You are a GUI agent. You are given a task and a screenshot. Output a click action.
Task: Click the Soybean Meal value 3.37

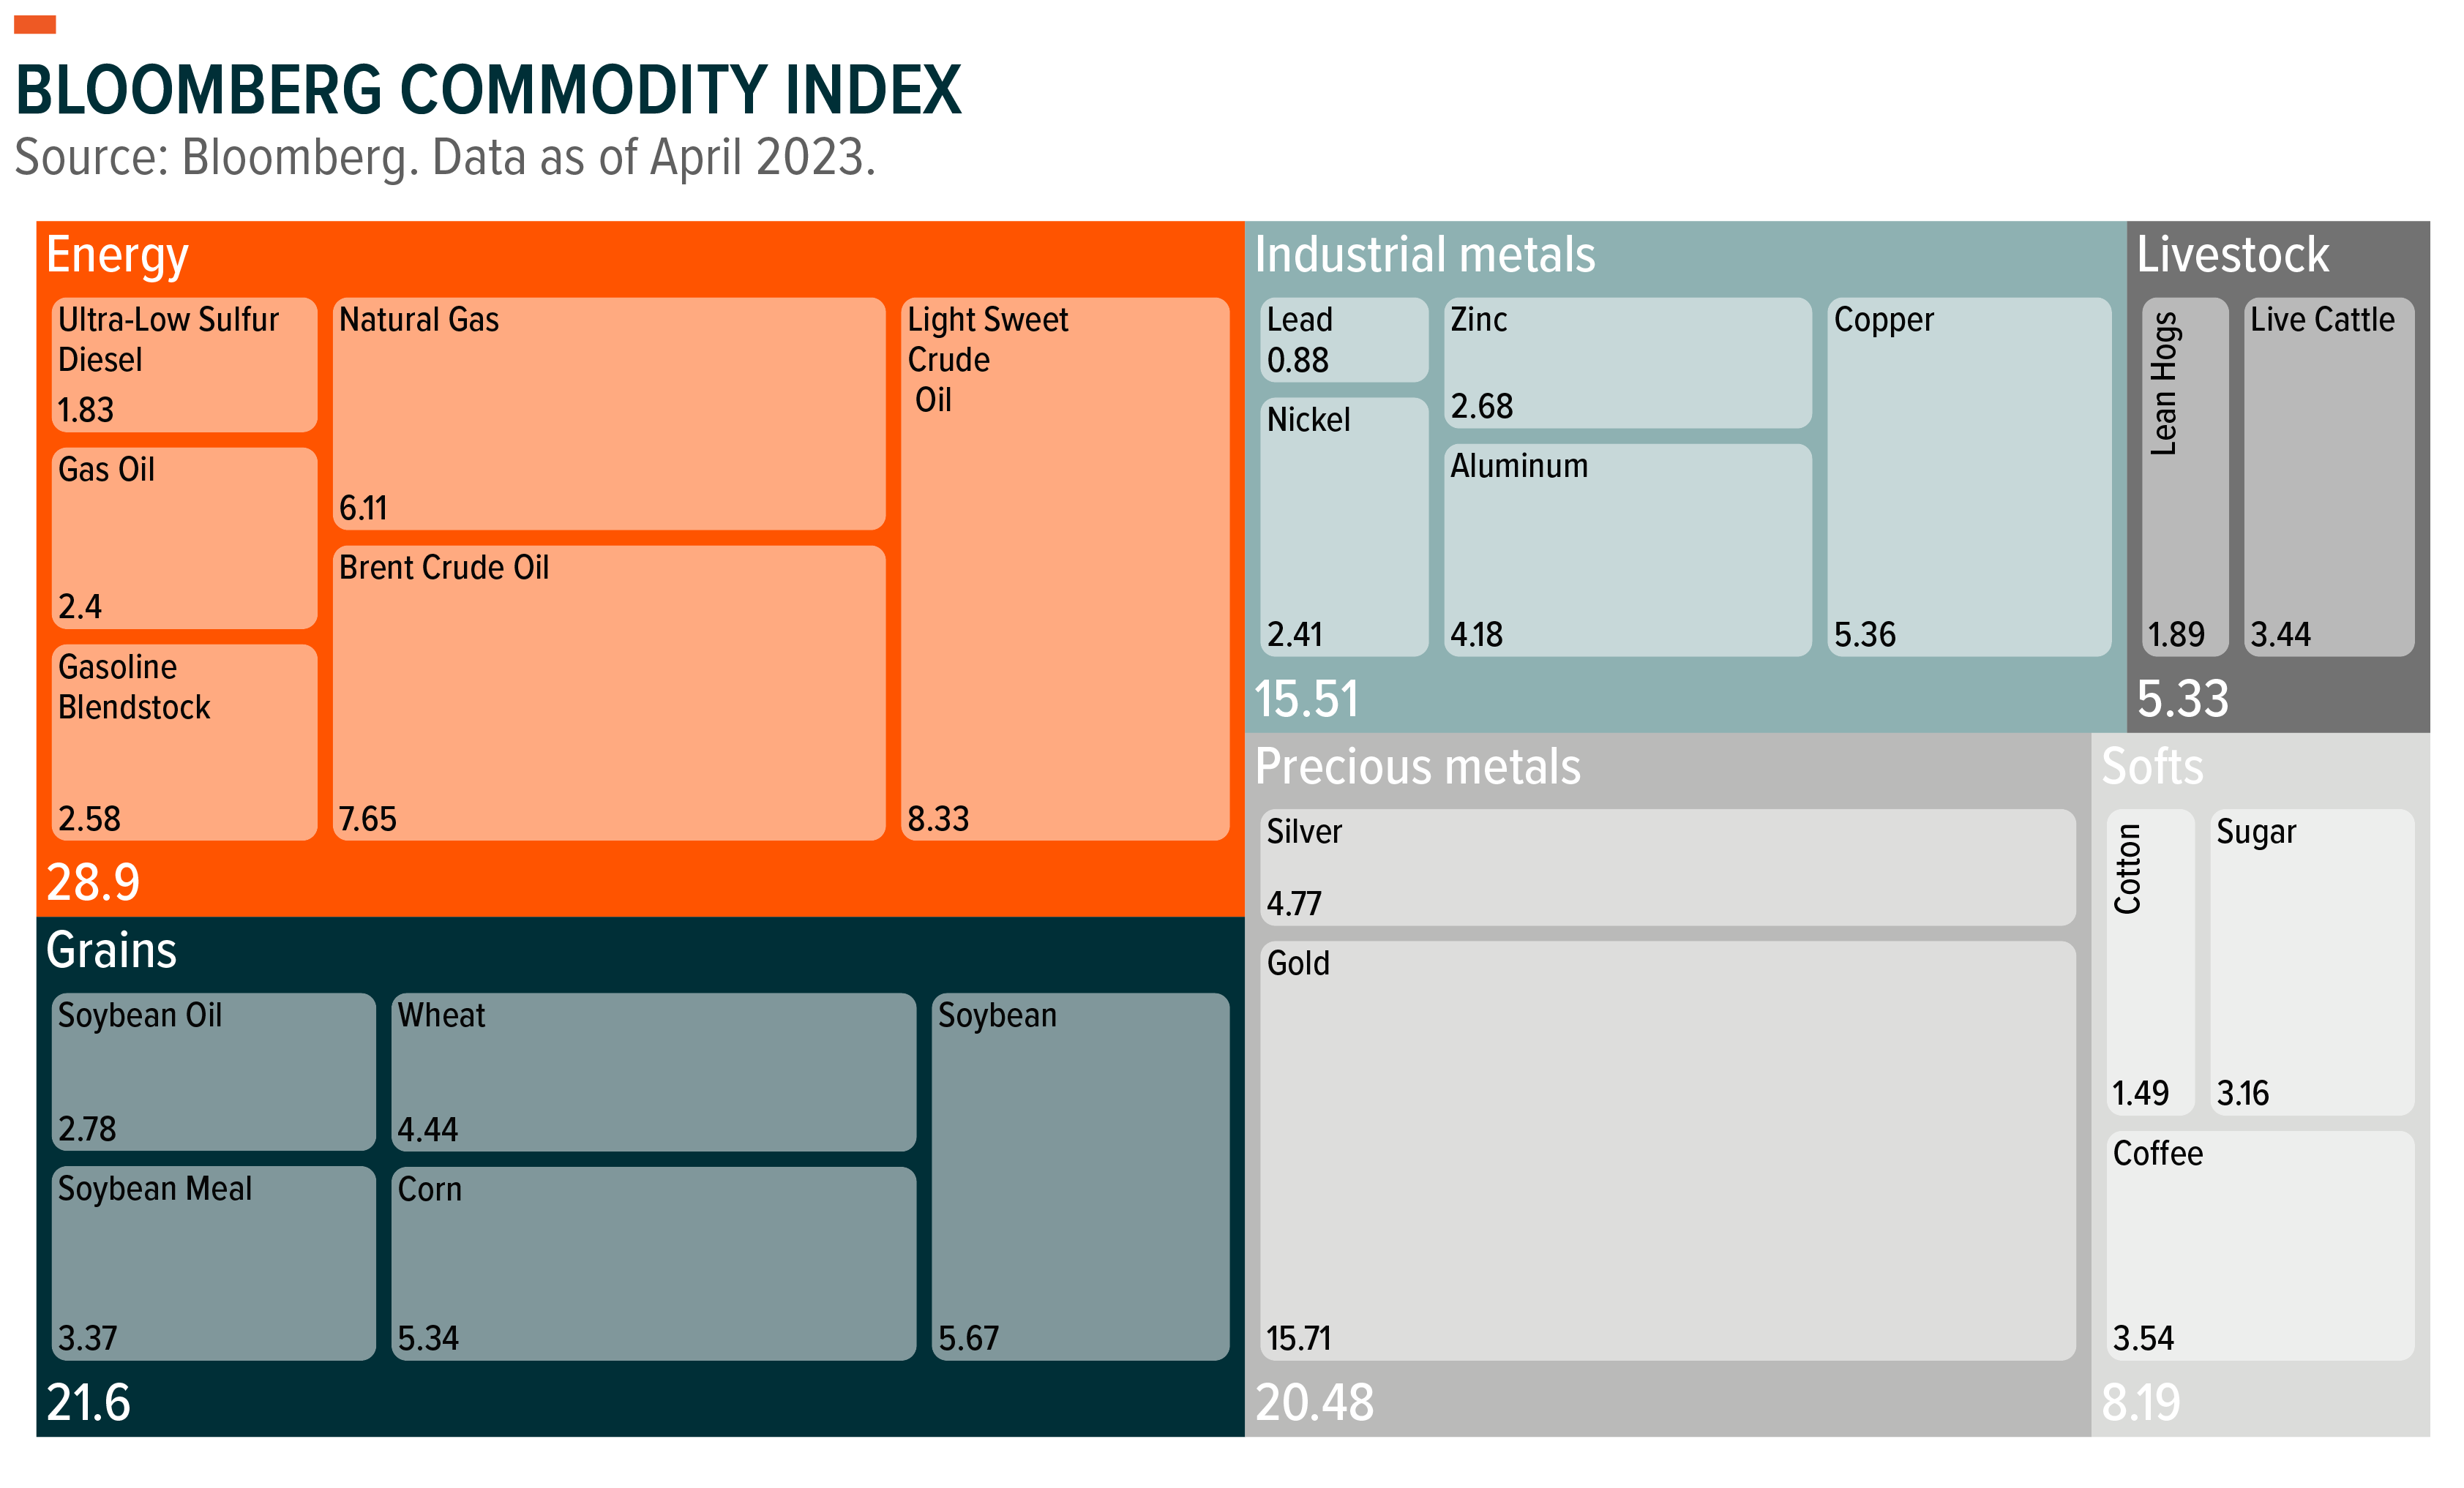coord(87,1338)
